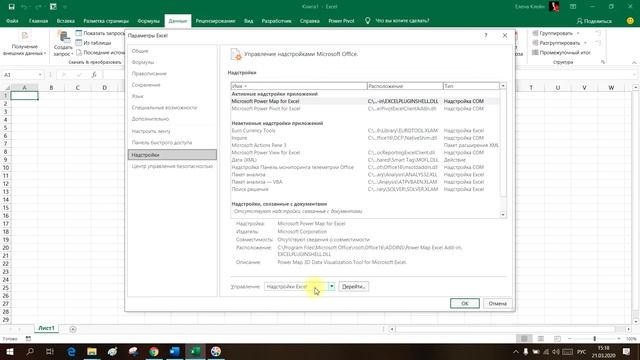Click the Поделиться share button

594,21
